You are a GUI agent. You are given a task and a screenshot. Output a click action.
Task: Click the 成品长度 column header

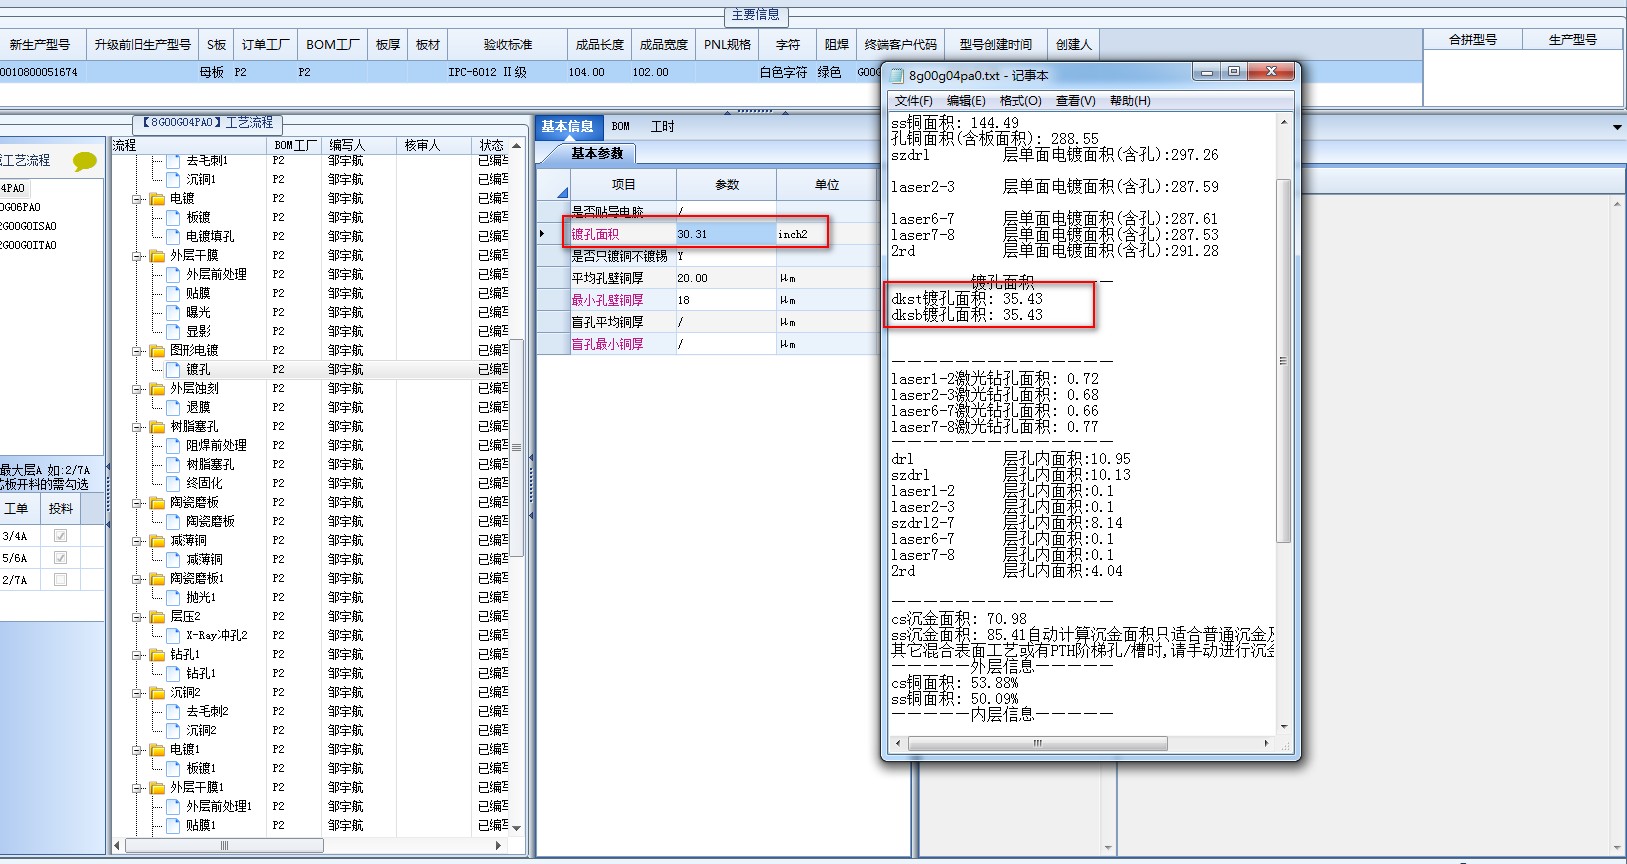click(x=600, y=45)
